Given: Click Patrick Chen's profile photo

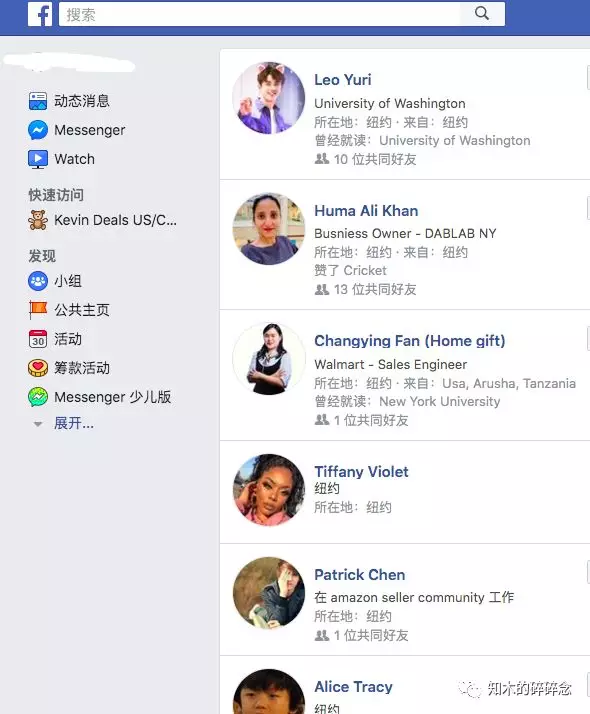Looking at the screenshot, I should tap(269, 593).
